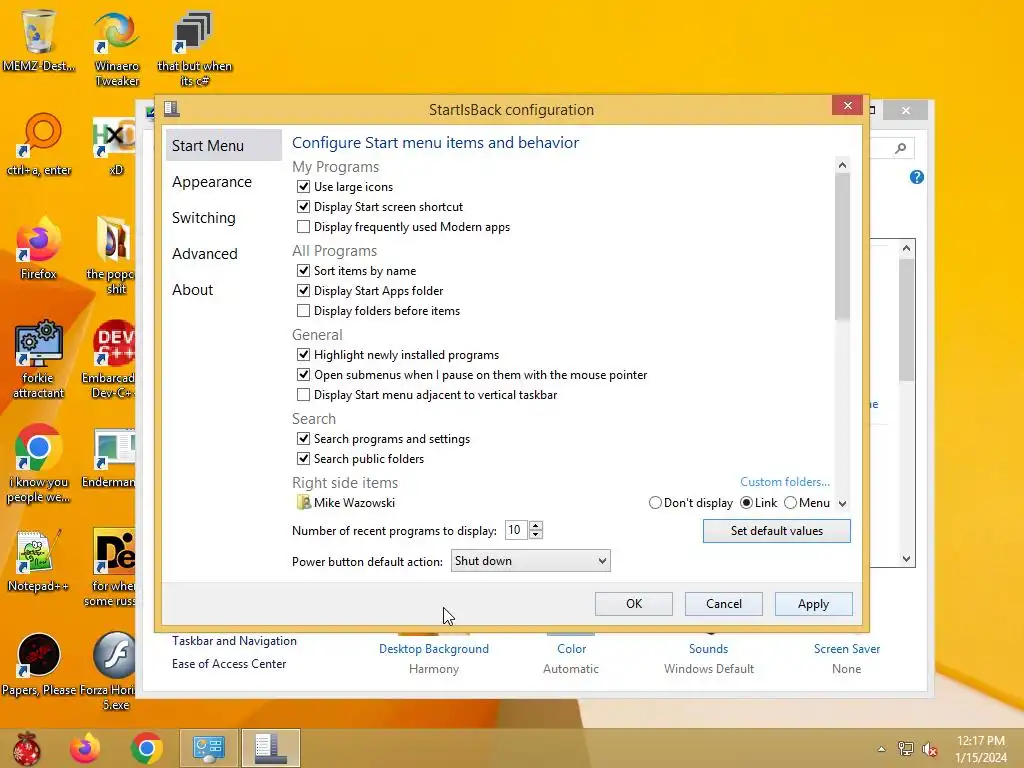Click the blue help icon in background window
Image resolution: width=1024 pixels, height=768 pixels.
pos(916,177)
